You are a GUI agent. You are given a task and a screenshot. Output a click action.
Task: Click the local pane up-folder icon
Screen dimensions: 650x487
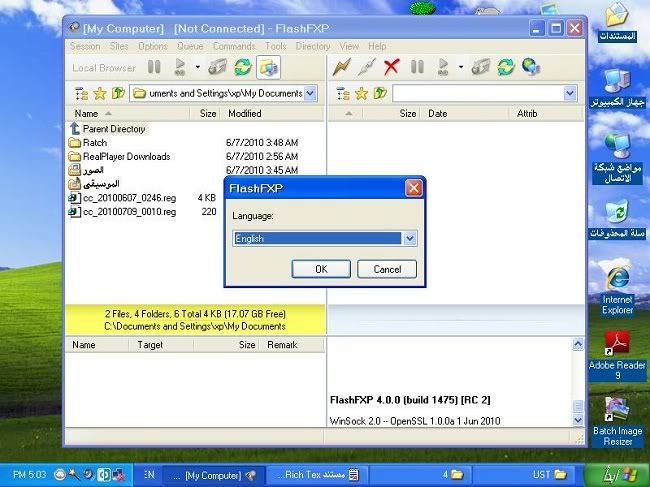point(118,93)
